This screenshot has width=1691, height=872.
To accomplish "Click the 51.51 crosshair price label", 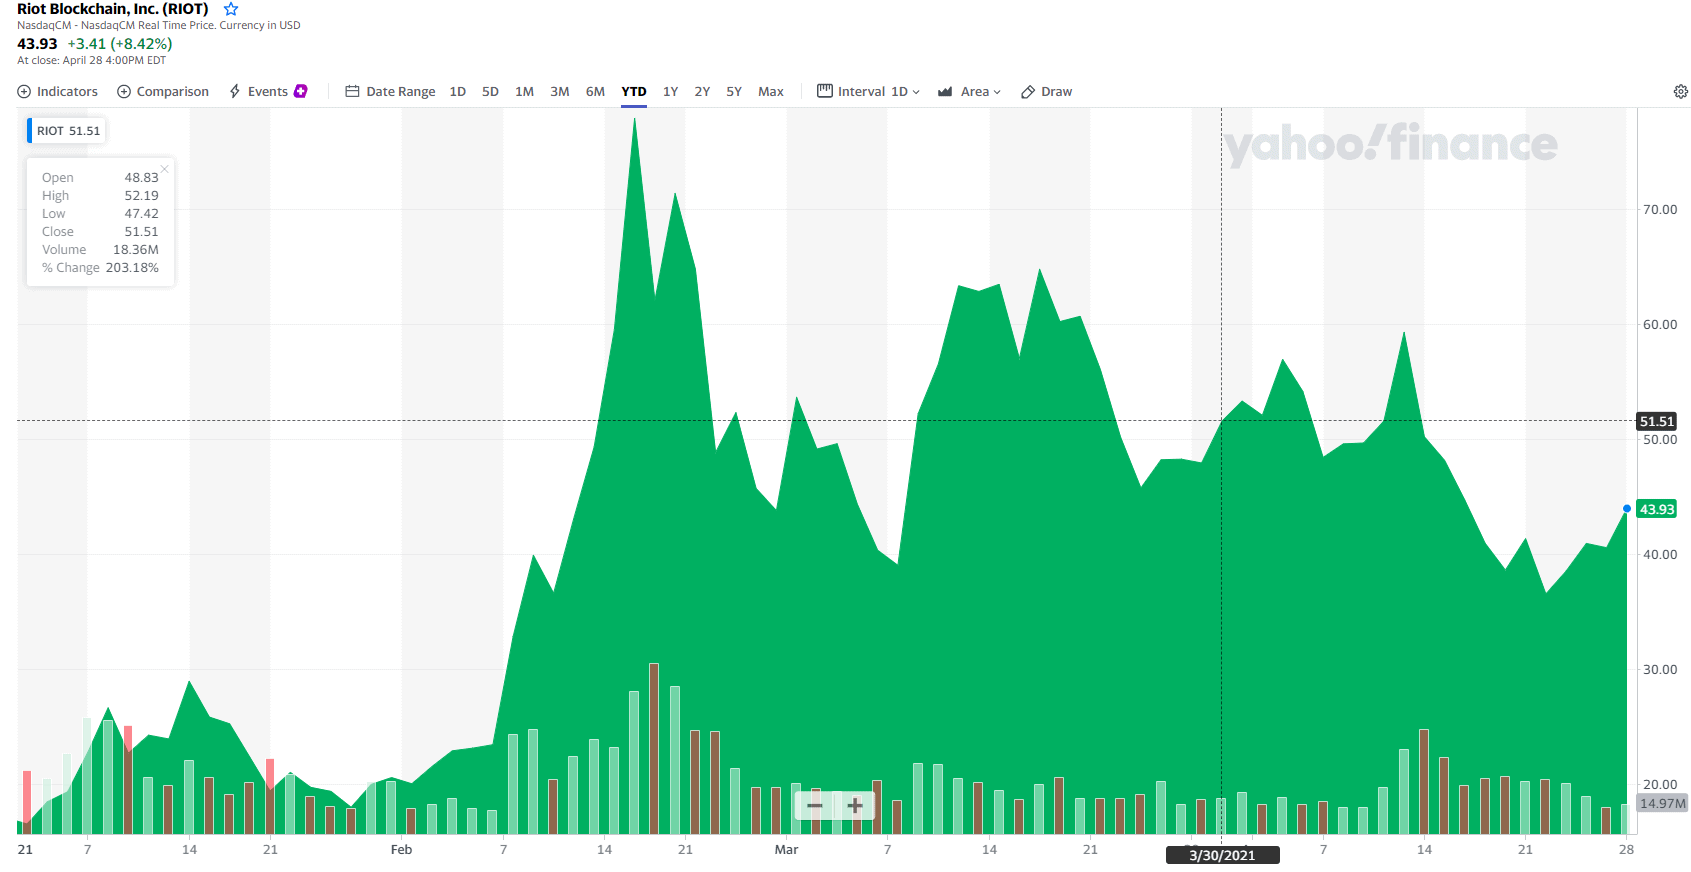I will pos(1656,421).
